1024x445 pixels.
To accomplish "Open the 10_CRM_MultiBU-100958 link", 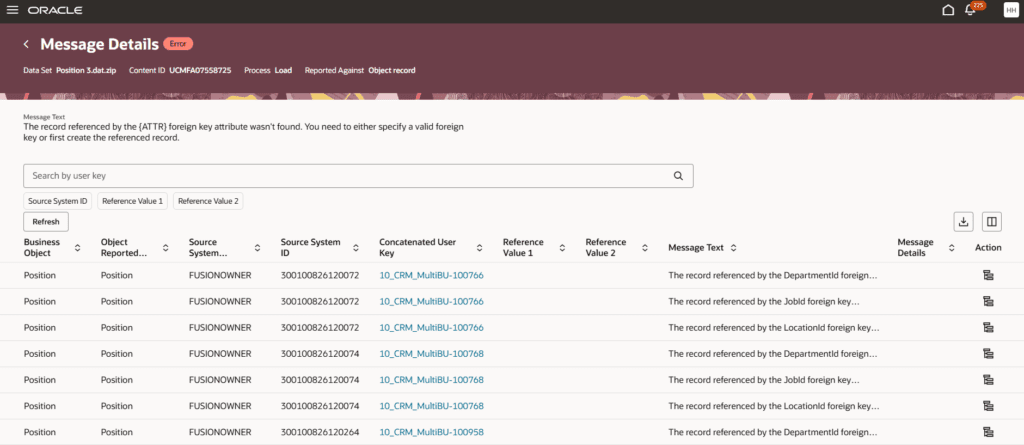I will click(431, 433).
